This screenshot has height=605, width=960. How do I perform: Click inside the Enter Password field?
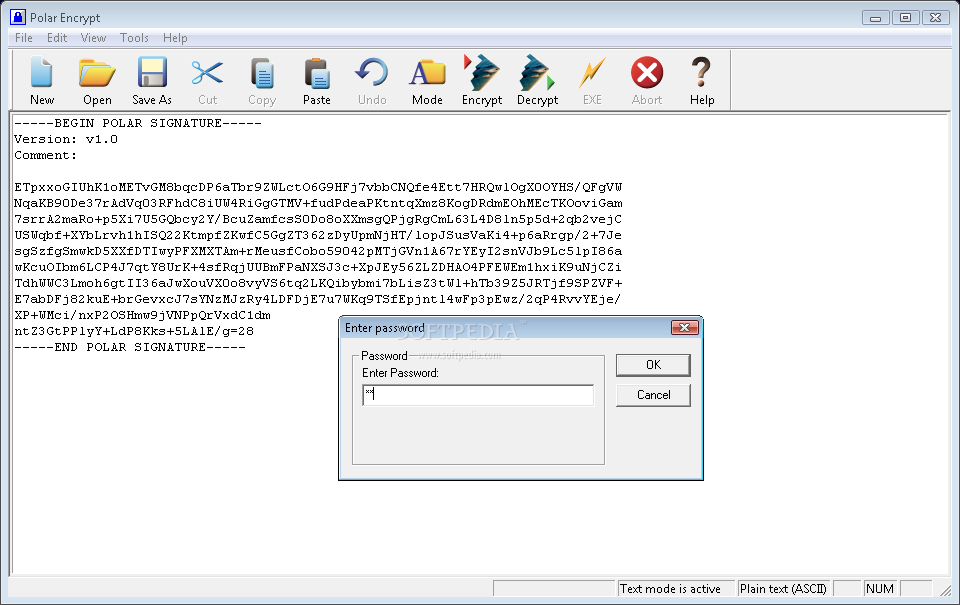tap(478, 395)
